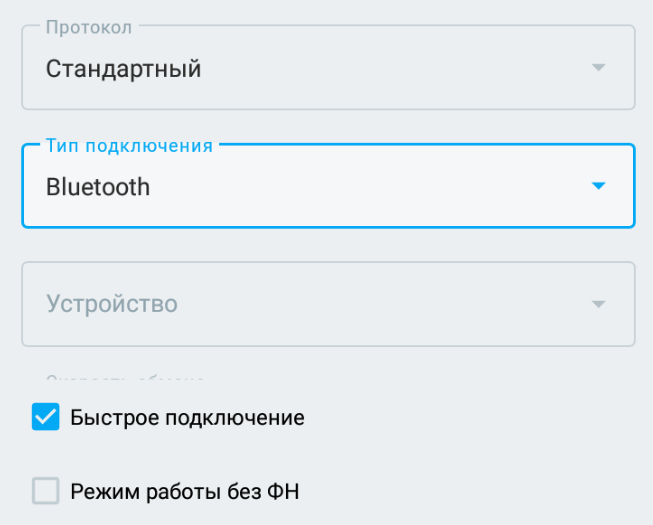653x525 pixels.
Task: Select the Стандартный protocol value
Action: pyautogui.click(x=124, y=69)
